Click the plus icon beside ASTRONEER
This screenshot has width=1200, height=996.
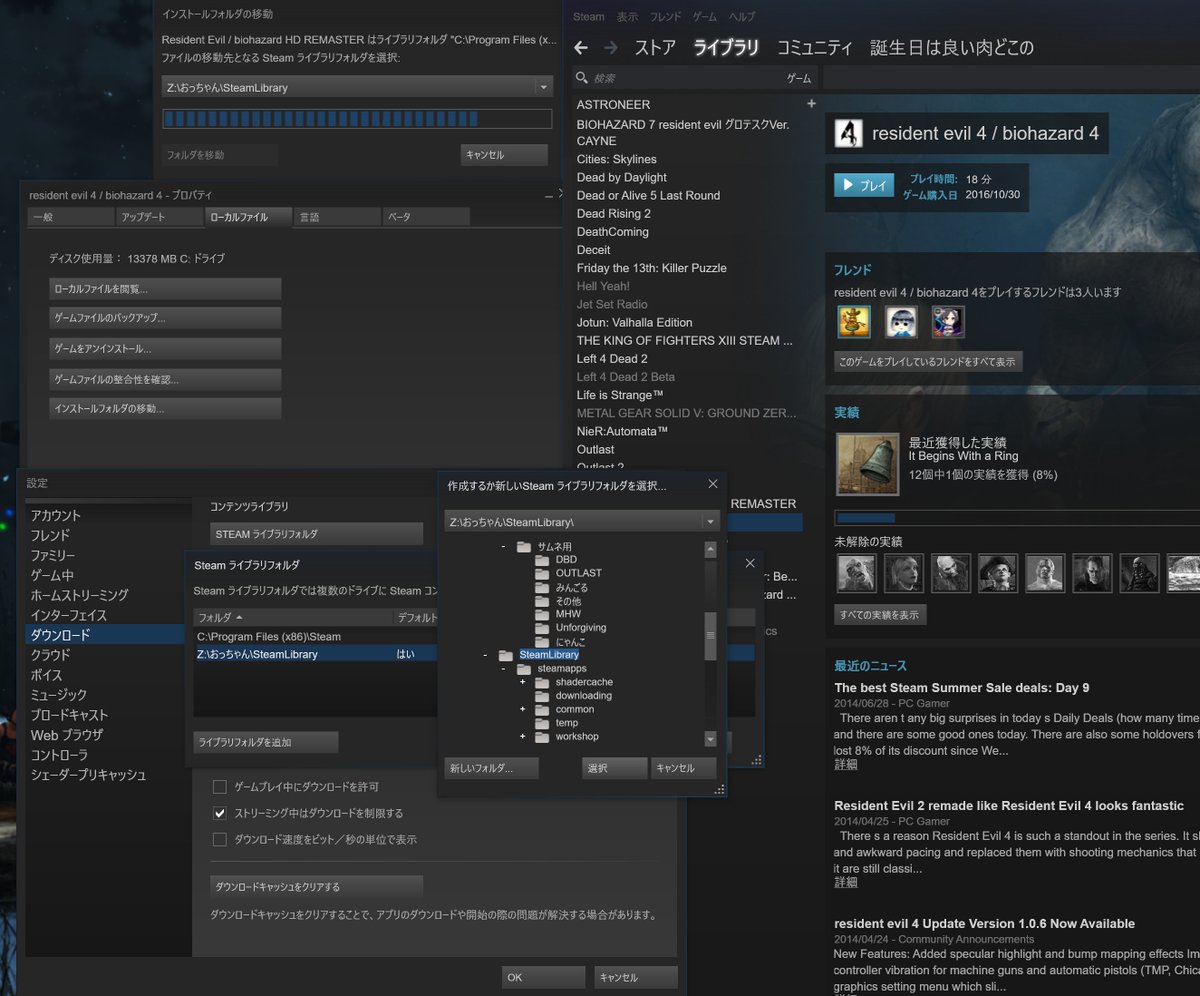[x=811, y=104]
